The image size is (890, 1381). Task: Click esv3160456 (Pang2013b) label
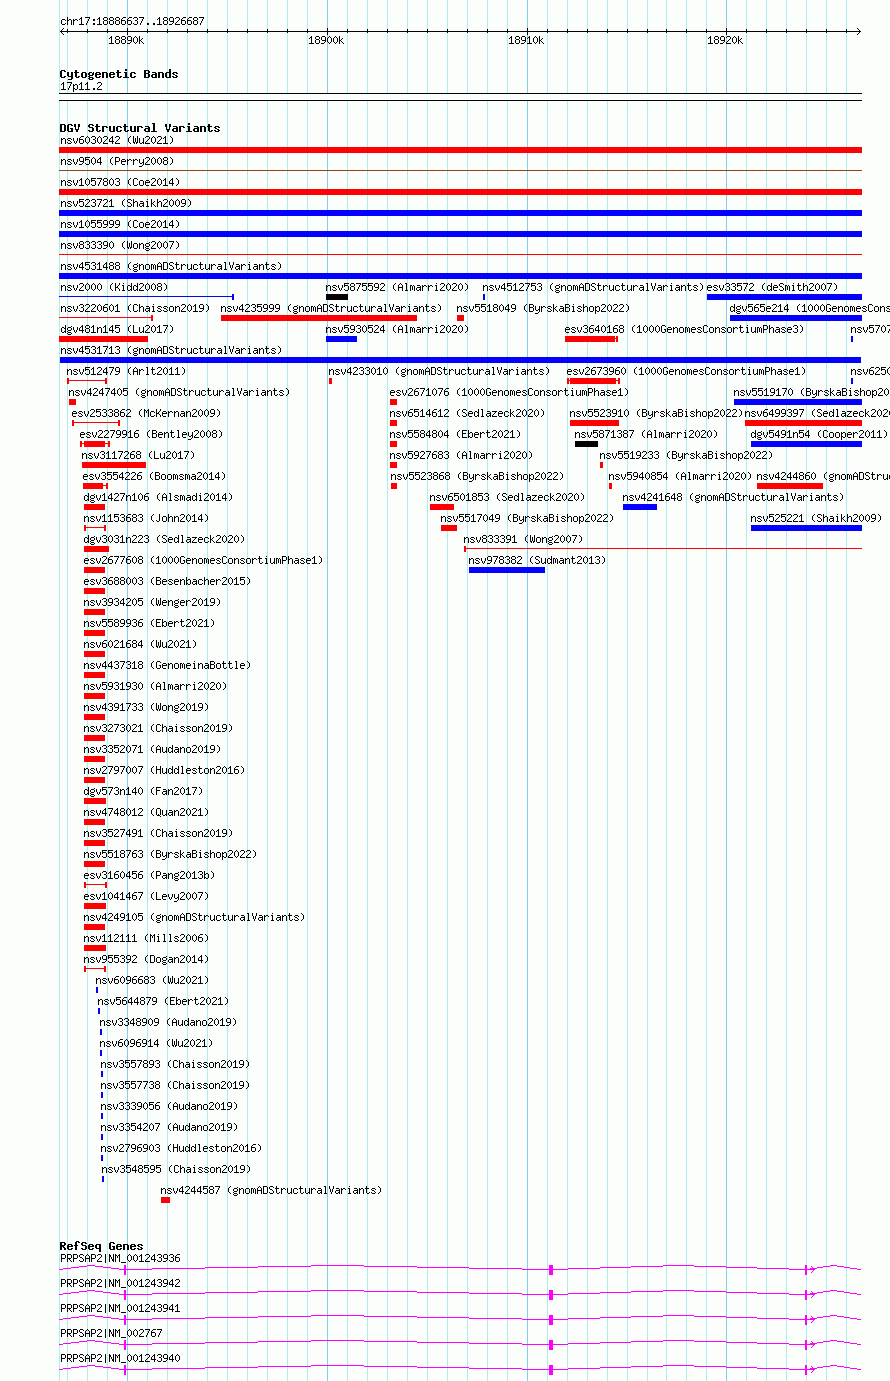(x=149, y=875)
